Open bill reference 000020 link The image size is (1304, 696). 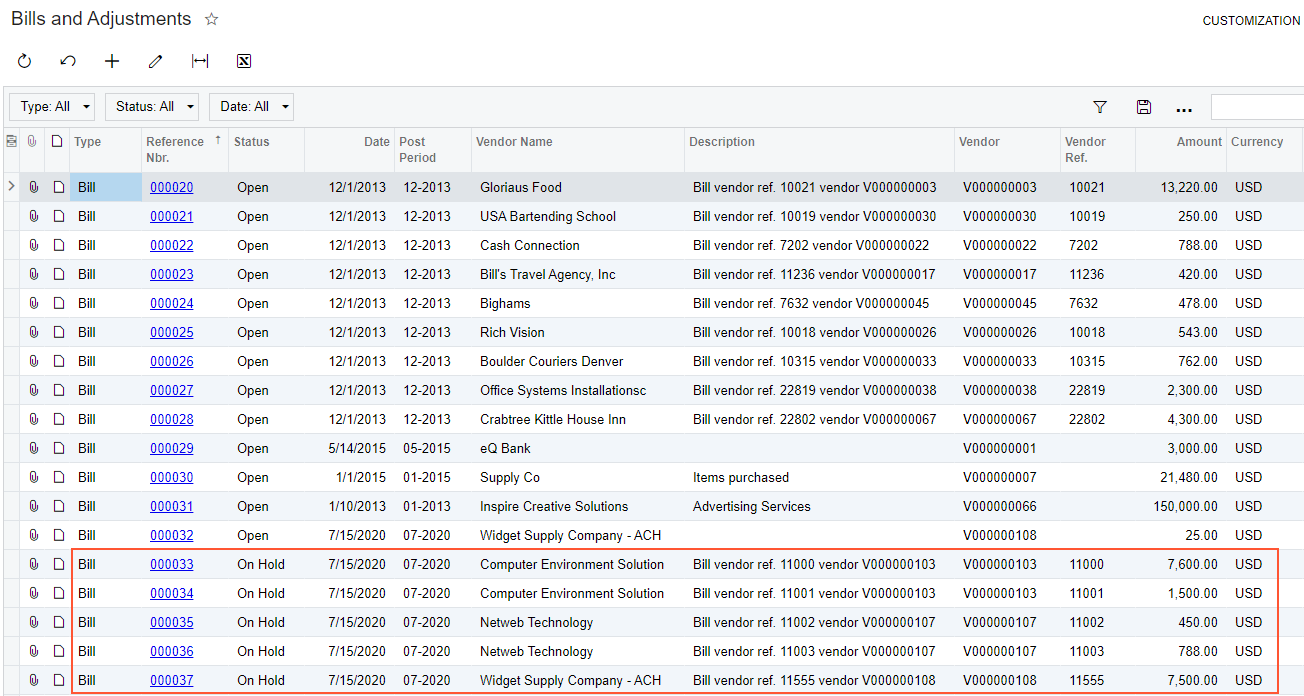172,187
